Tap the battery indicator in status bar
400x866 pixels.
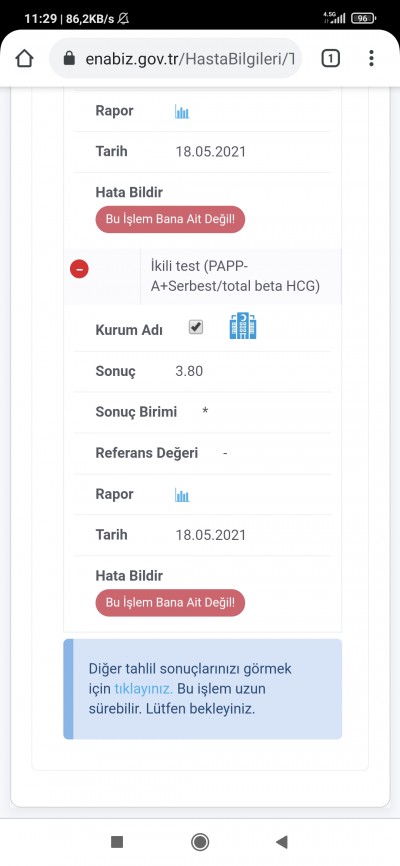coord(363,18)
